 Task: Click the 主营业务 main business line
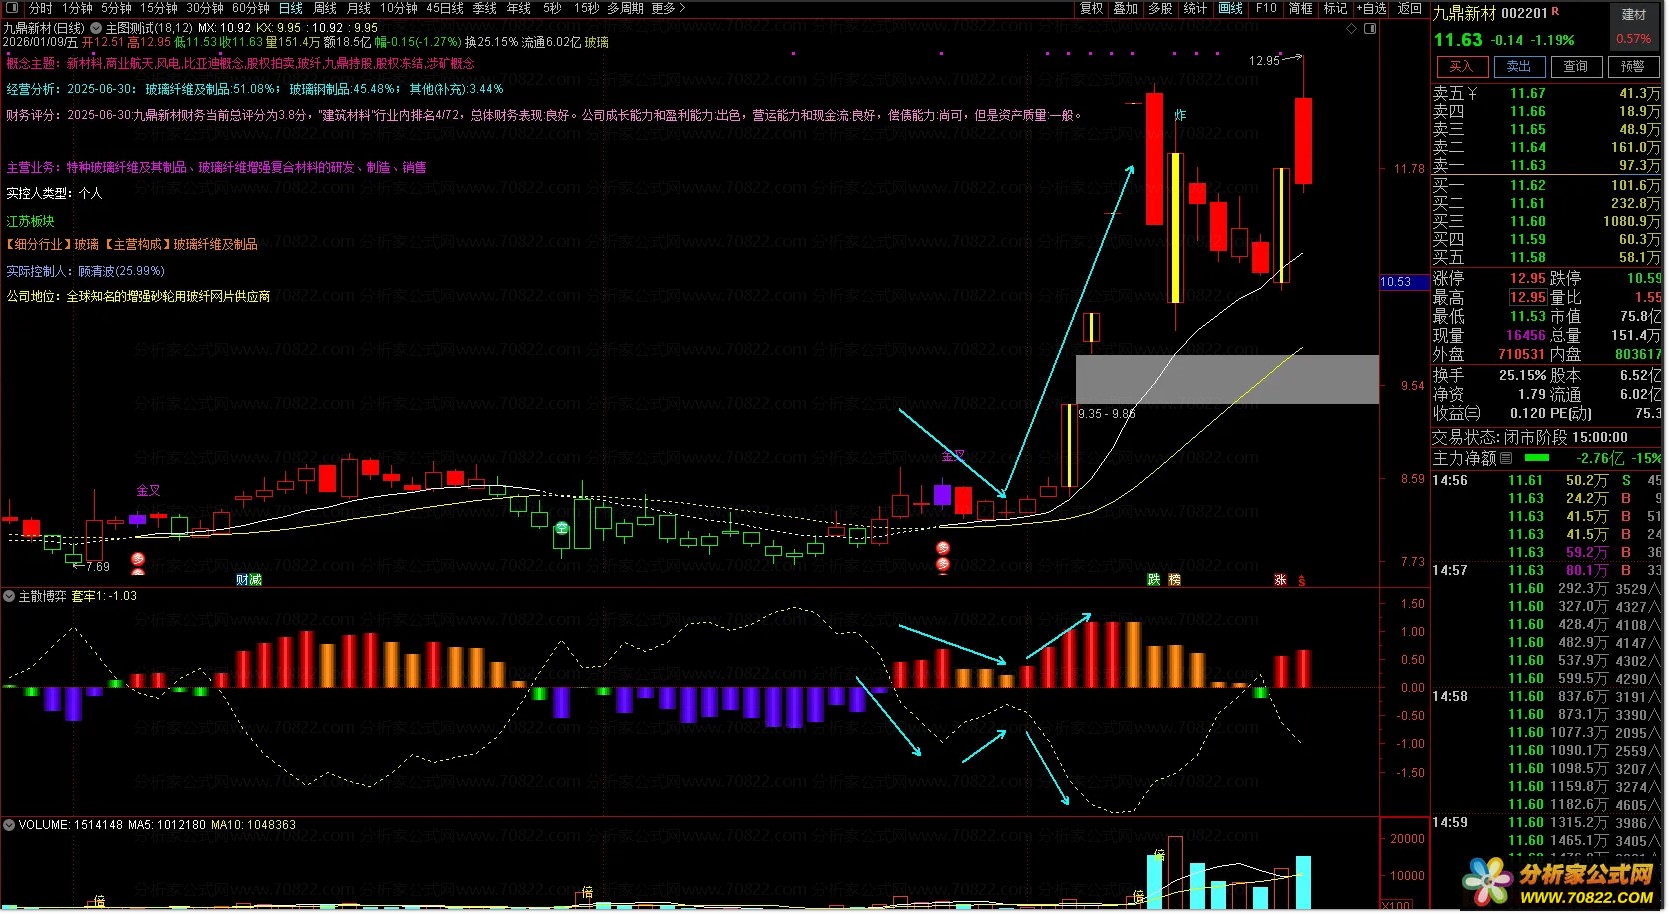[x=216, y=167]
